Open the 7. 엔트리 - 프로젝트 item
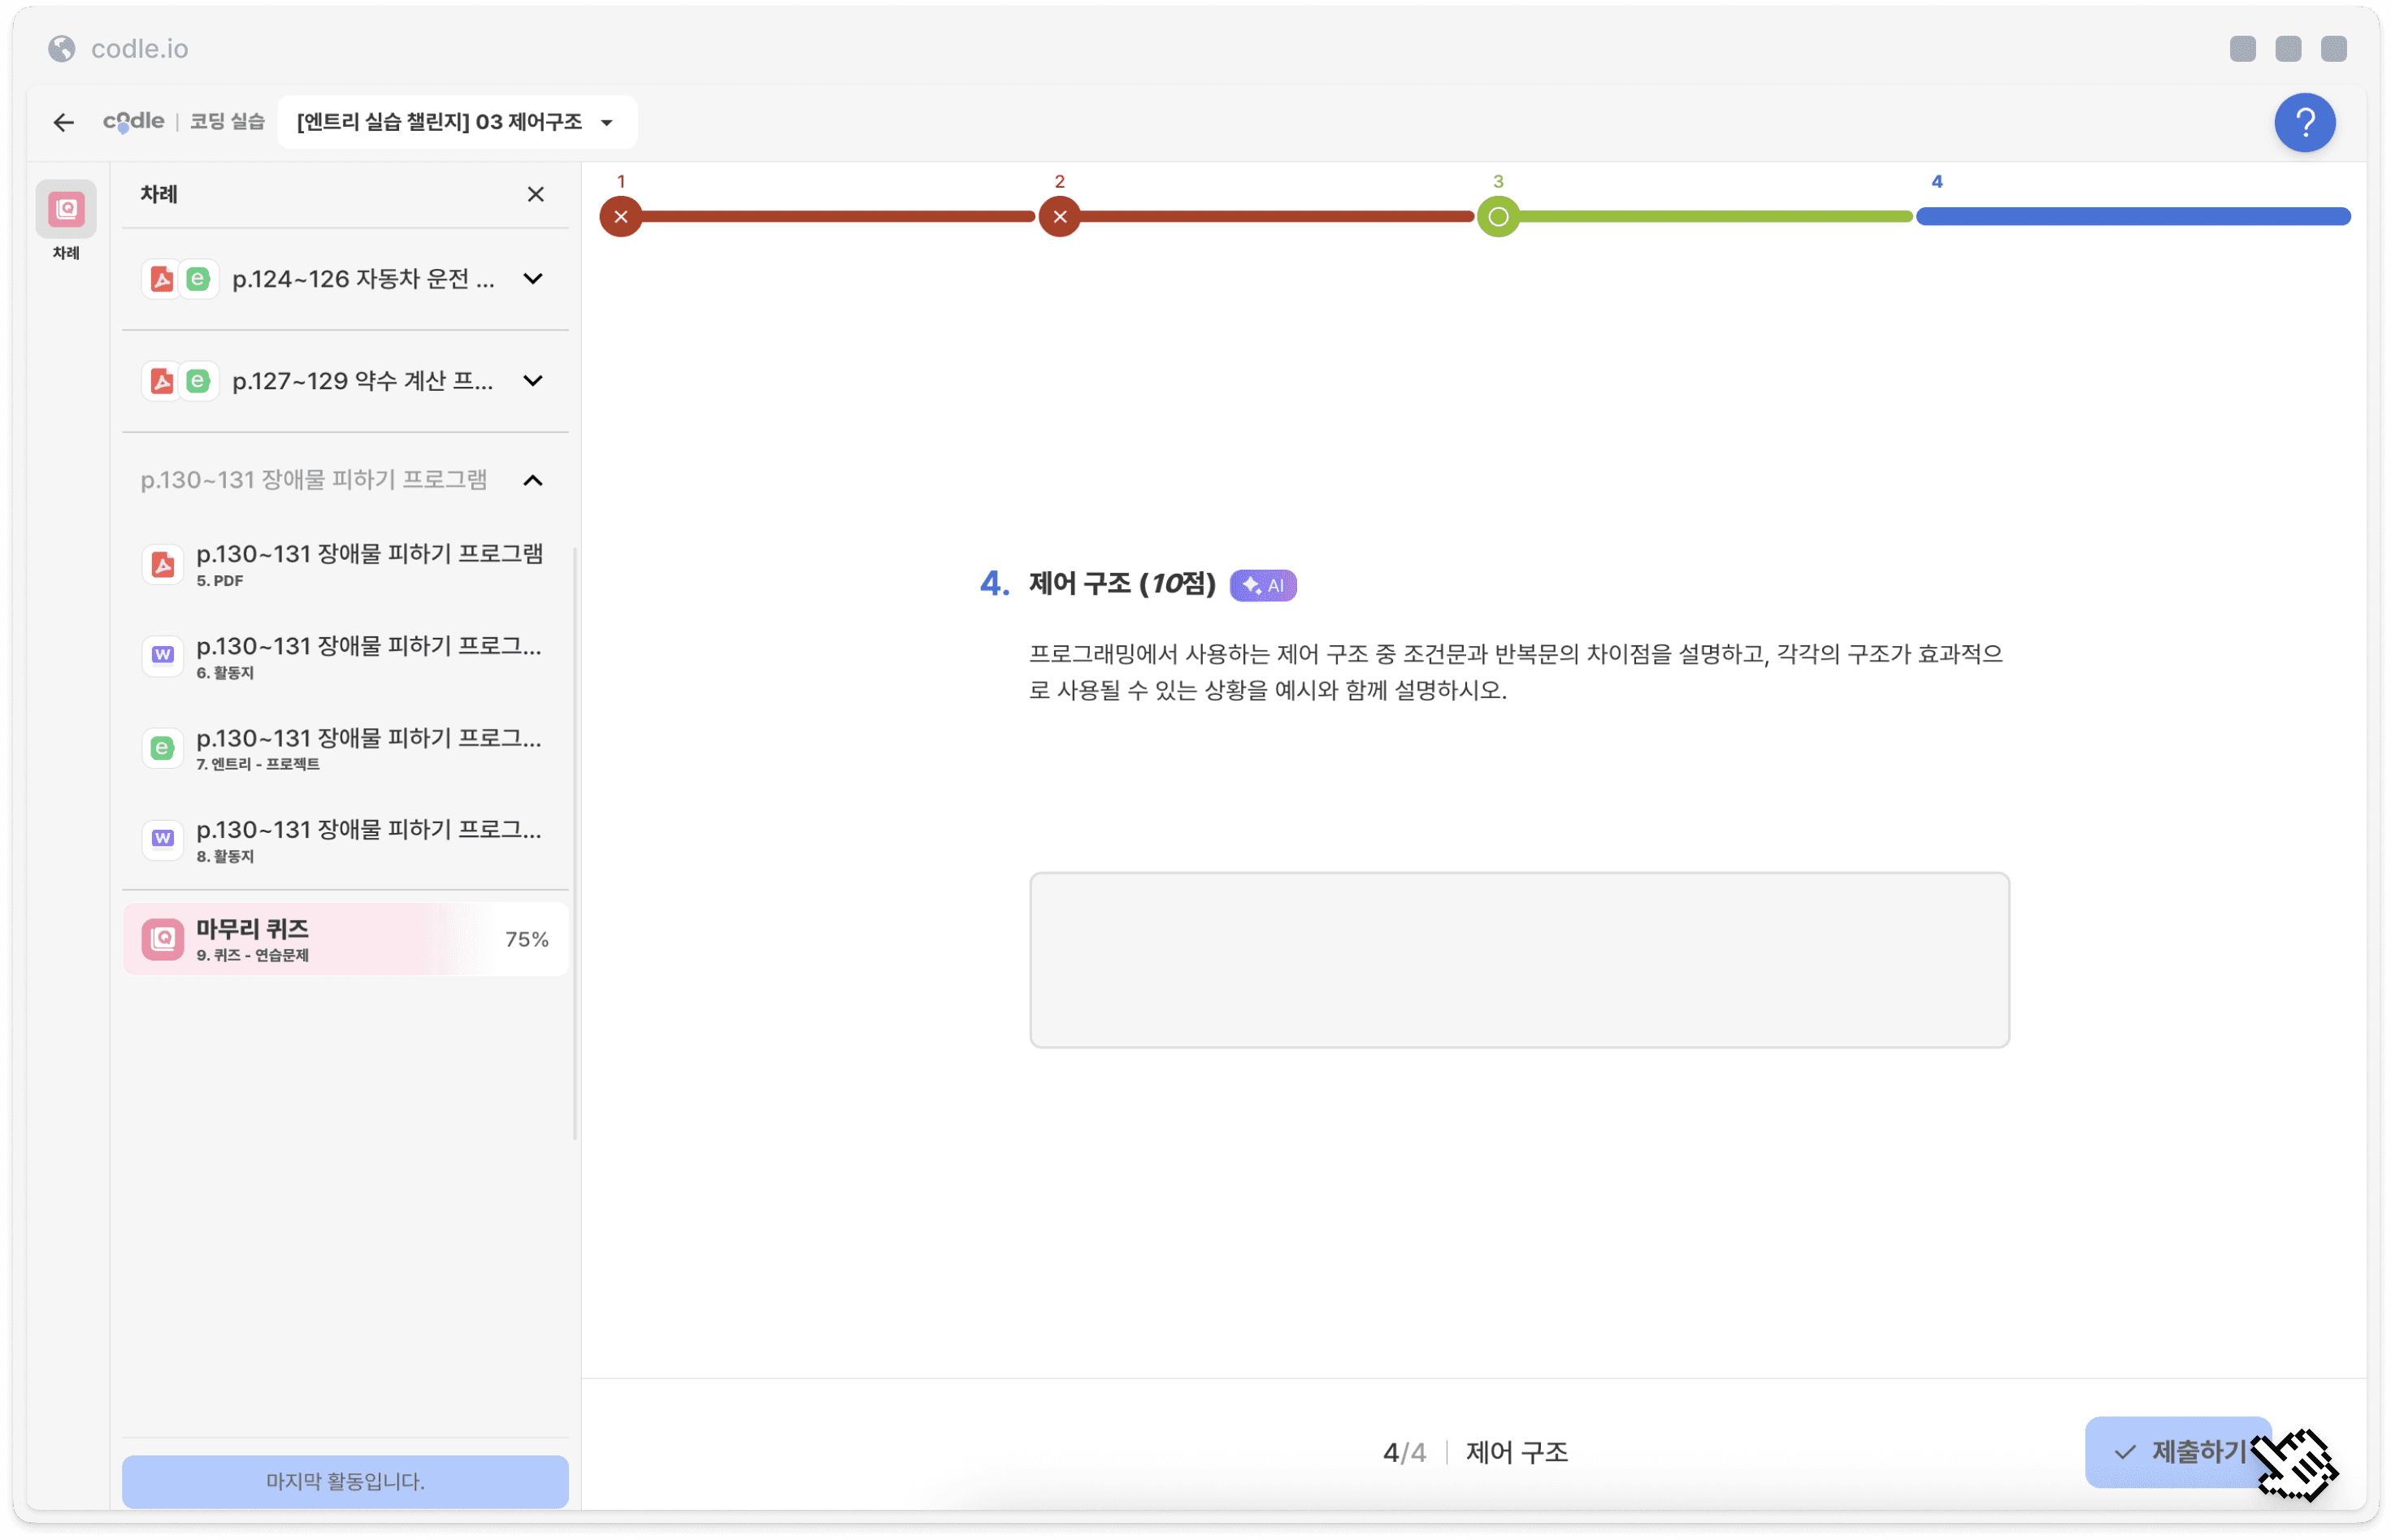Image resolution: width=2391 pixels, height=1540 pixels. click(345, 749)
